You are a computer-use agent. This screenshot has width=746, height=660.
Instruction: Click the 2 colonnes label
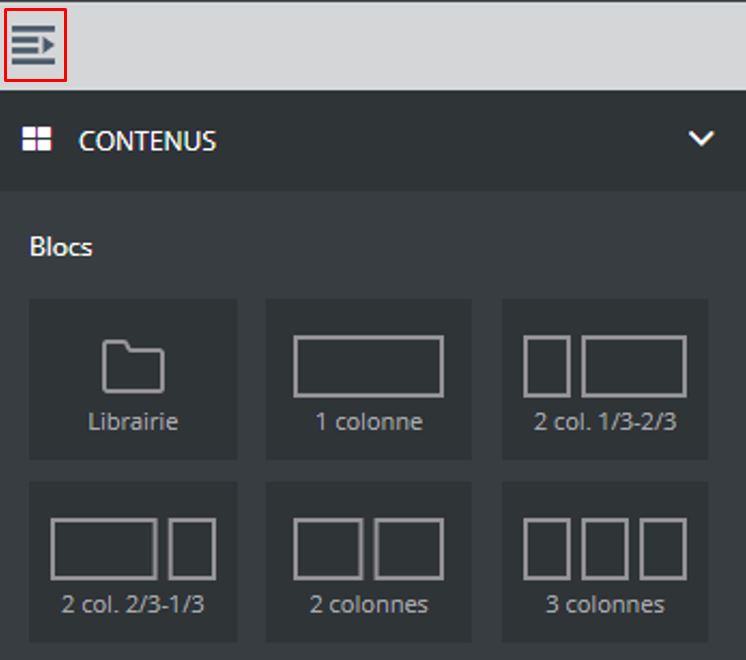tap(368, 604)
